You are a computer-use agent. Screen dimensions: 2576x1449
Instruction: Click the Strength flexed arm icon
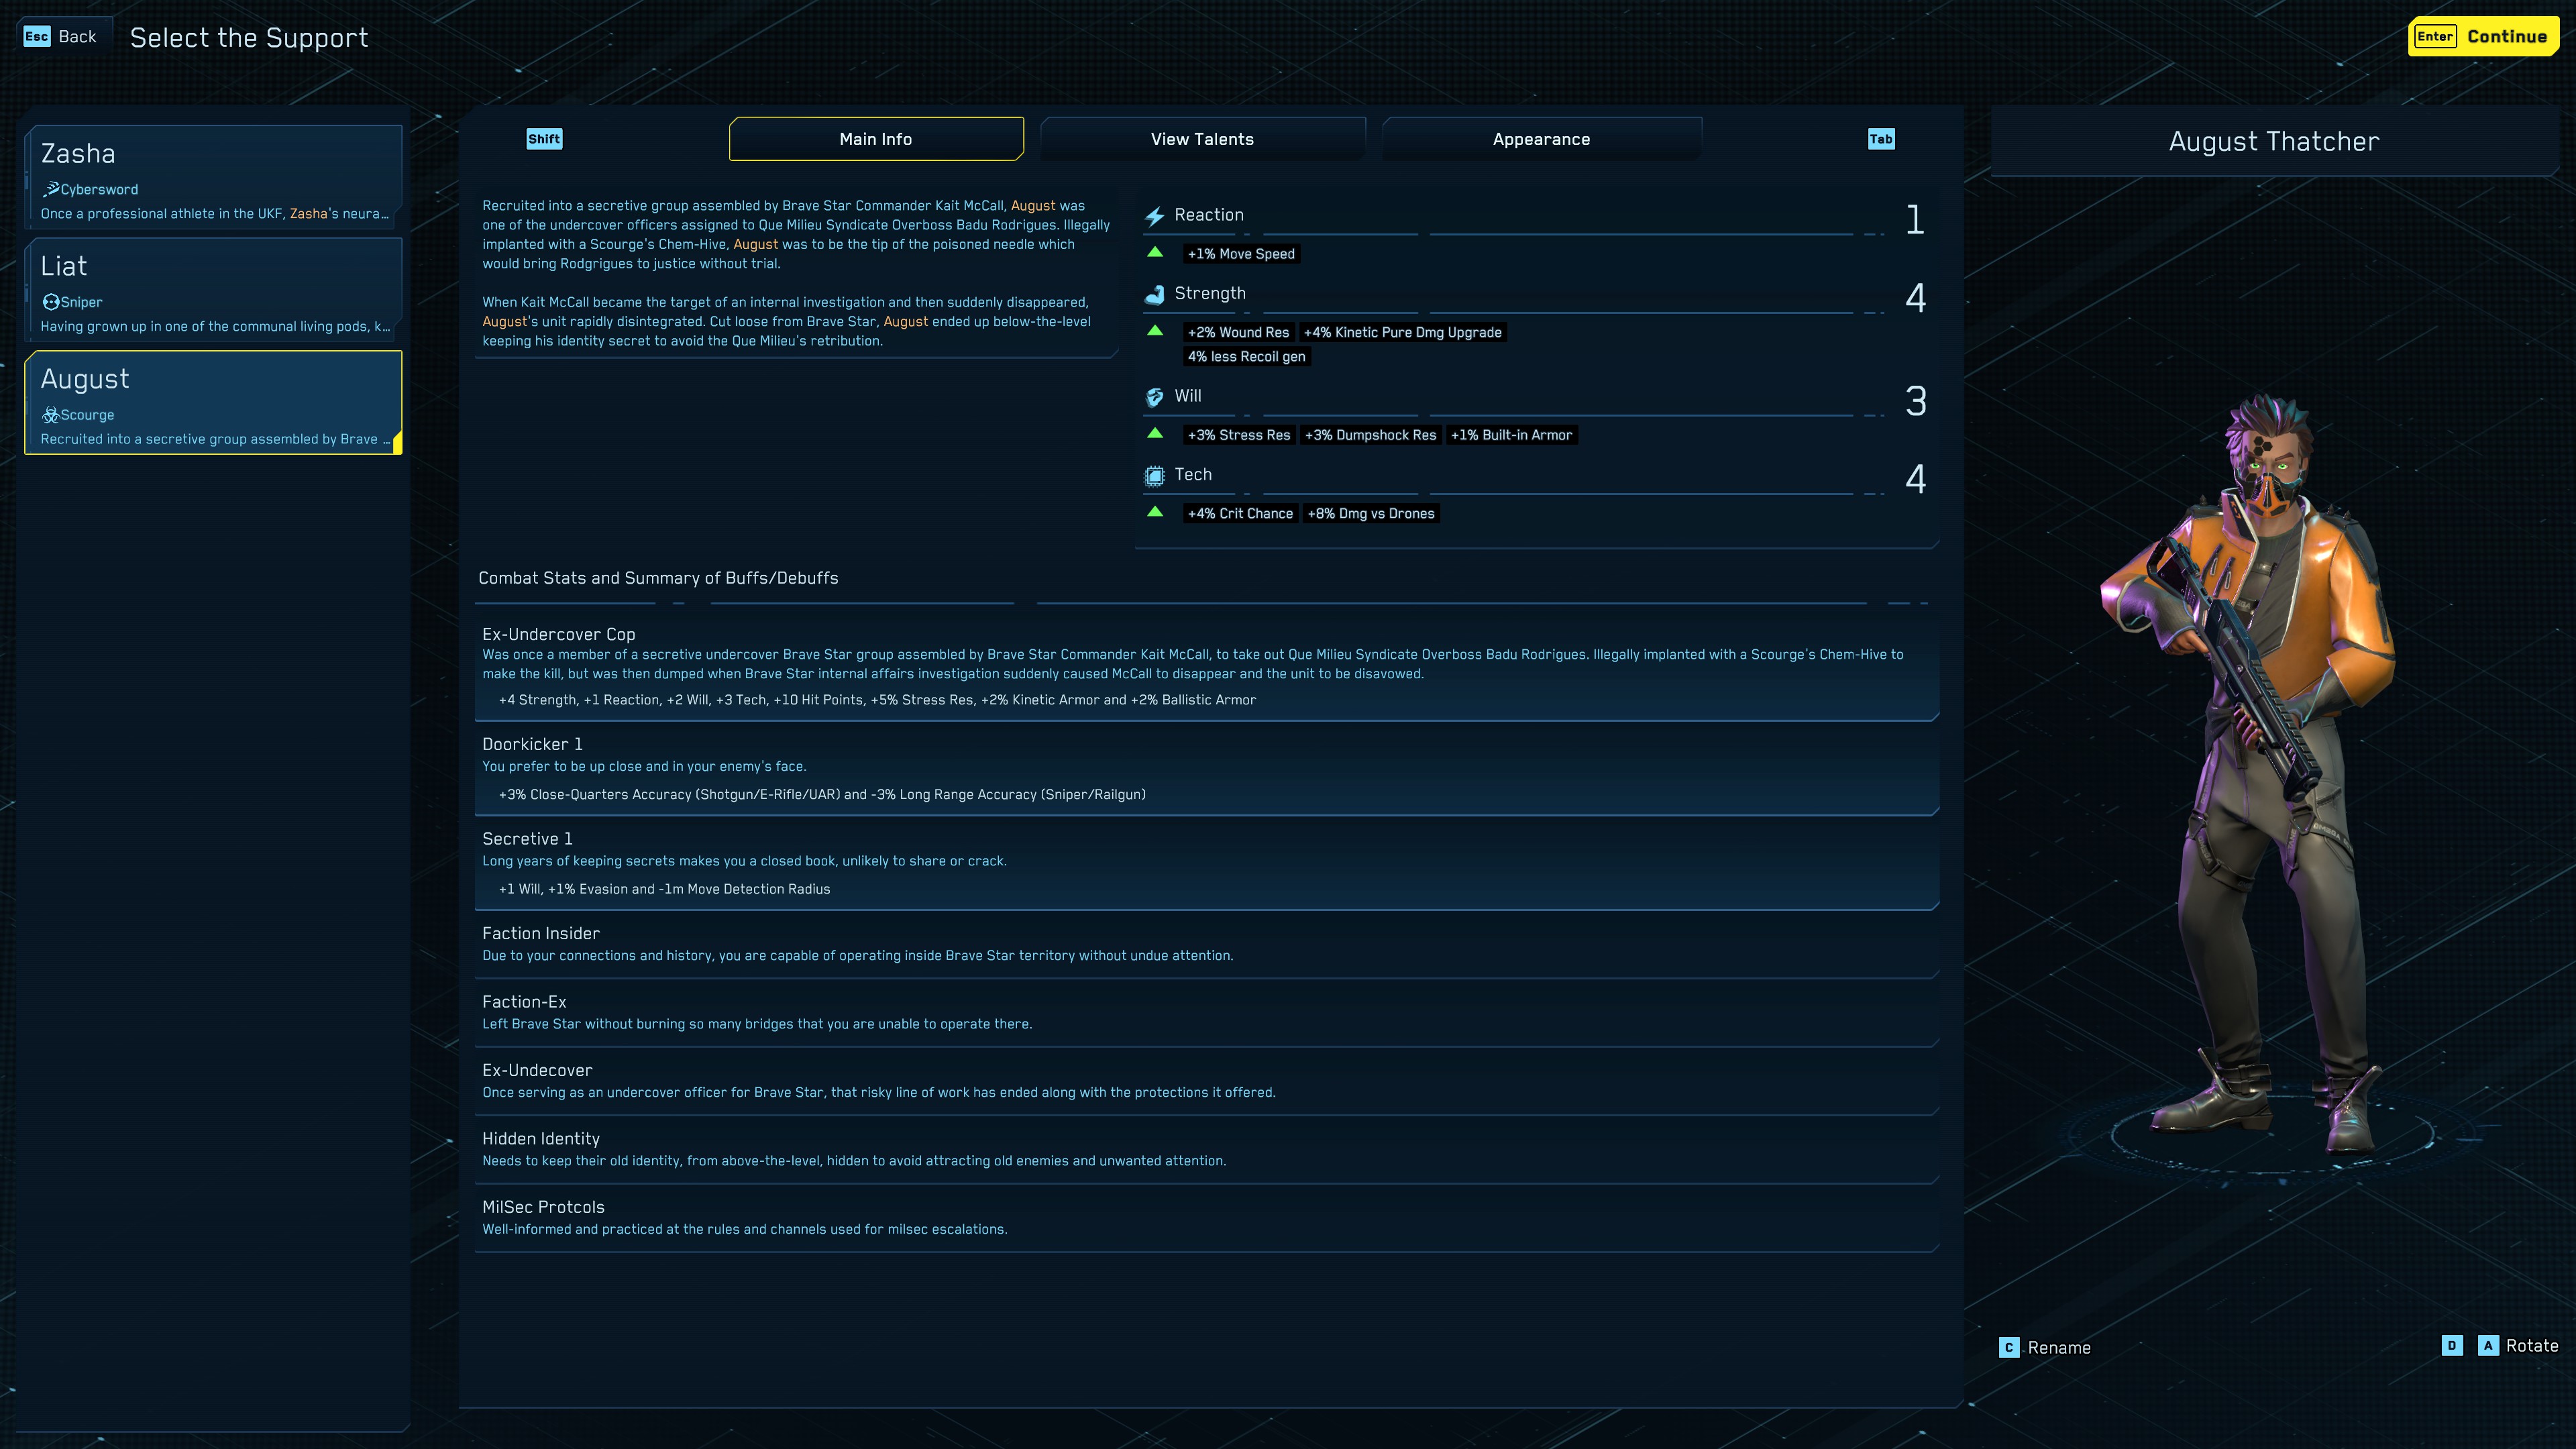click(1154, 294)
